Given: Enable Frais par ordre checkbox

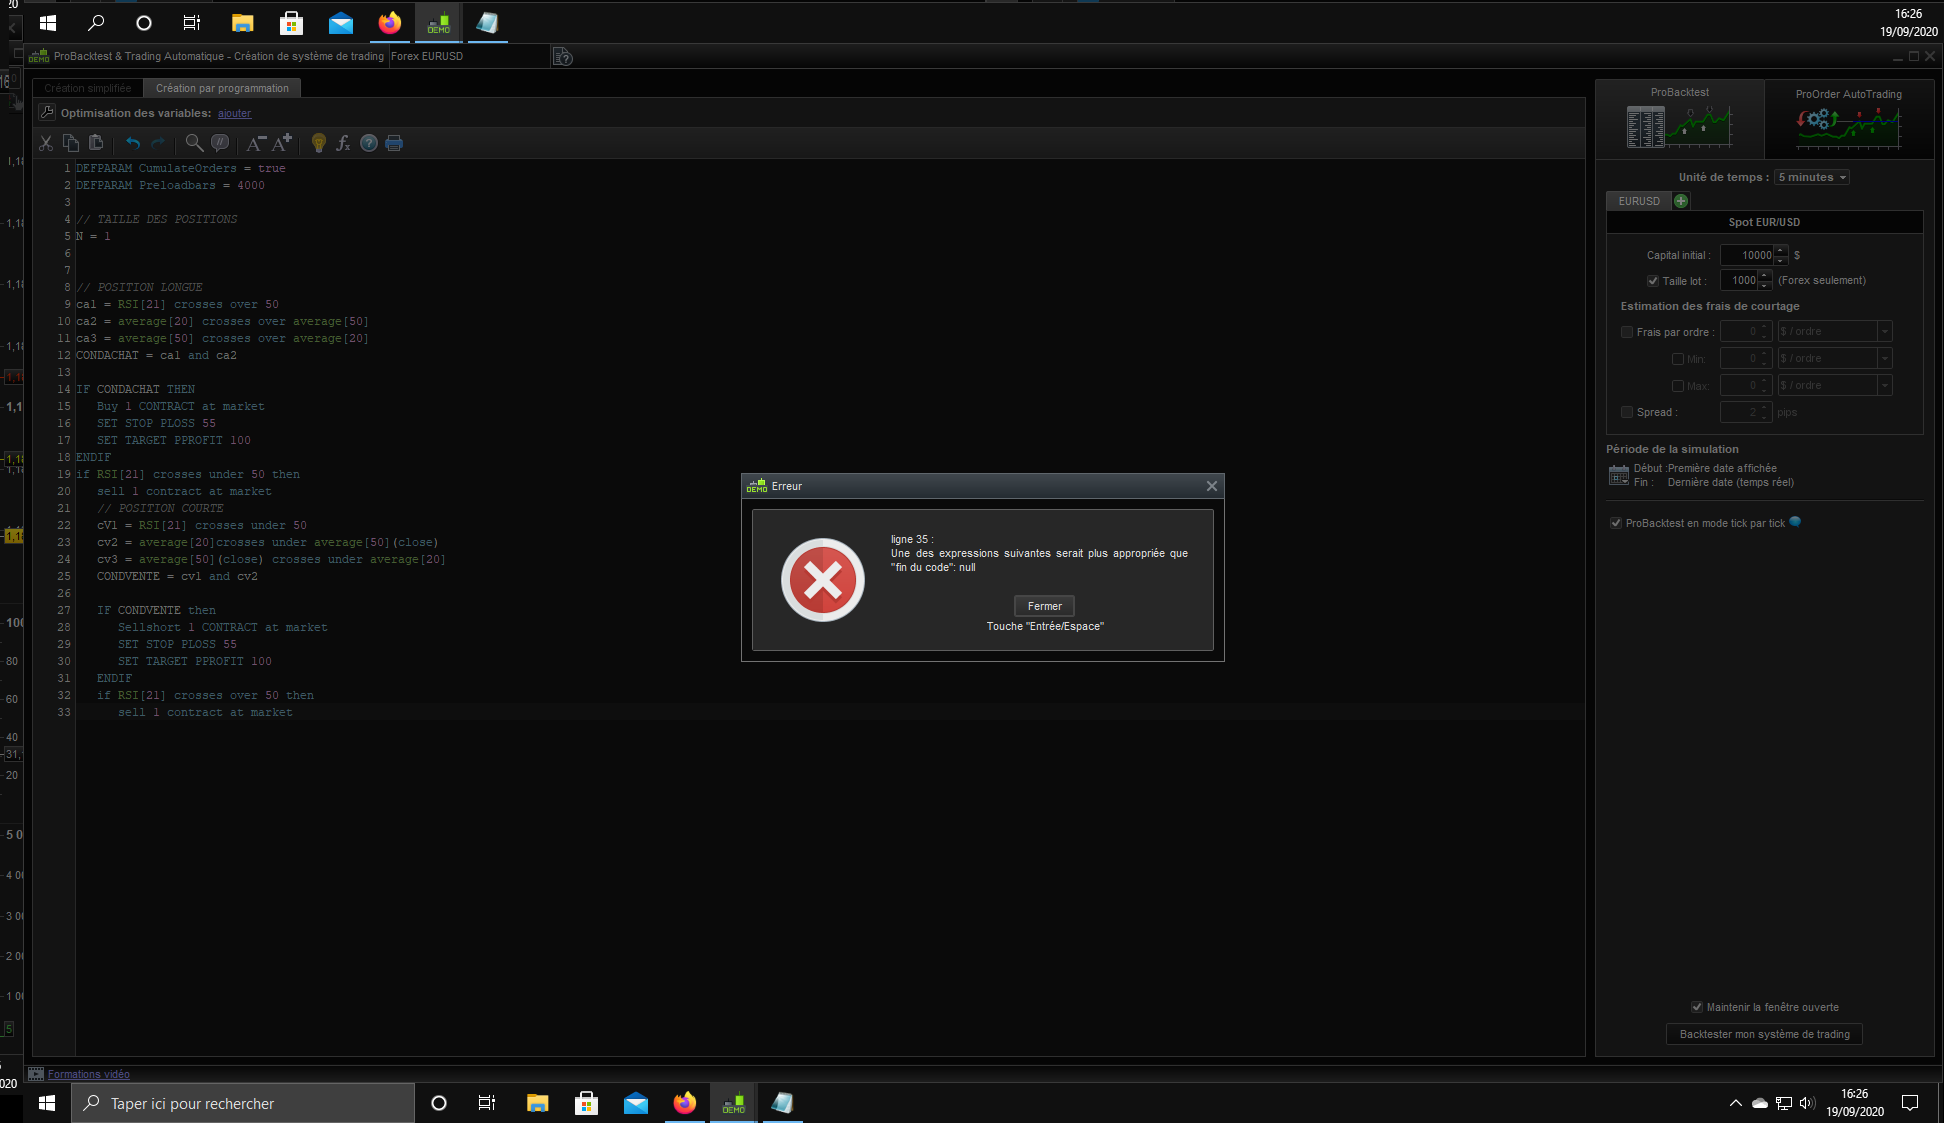Looking at the screenshot, I should tap(1627, 332).
